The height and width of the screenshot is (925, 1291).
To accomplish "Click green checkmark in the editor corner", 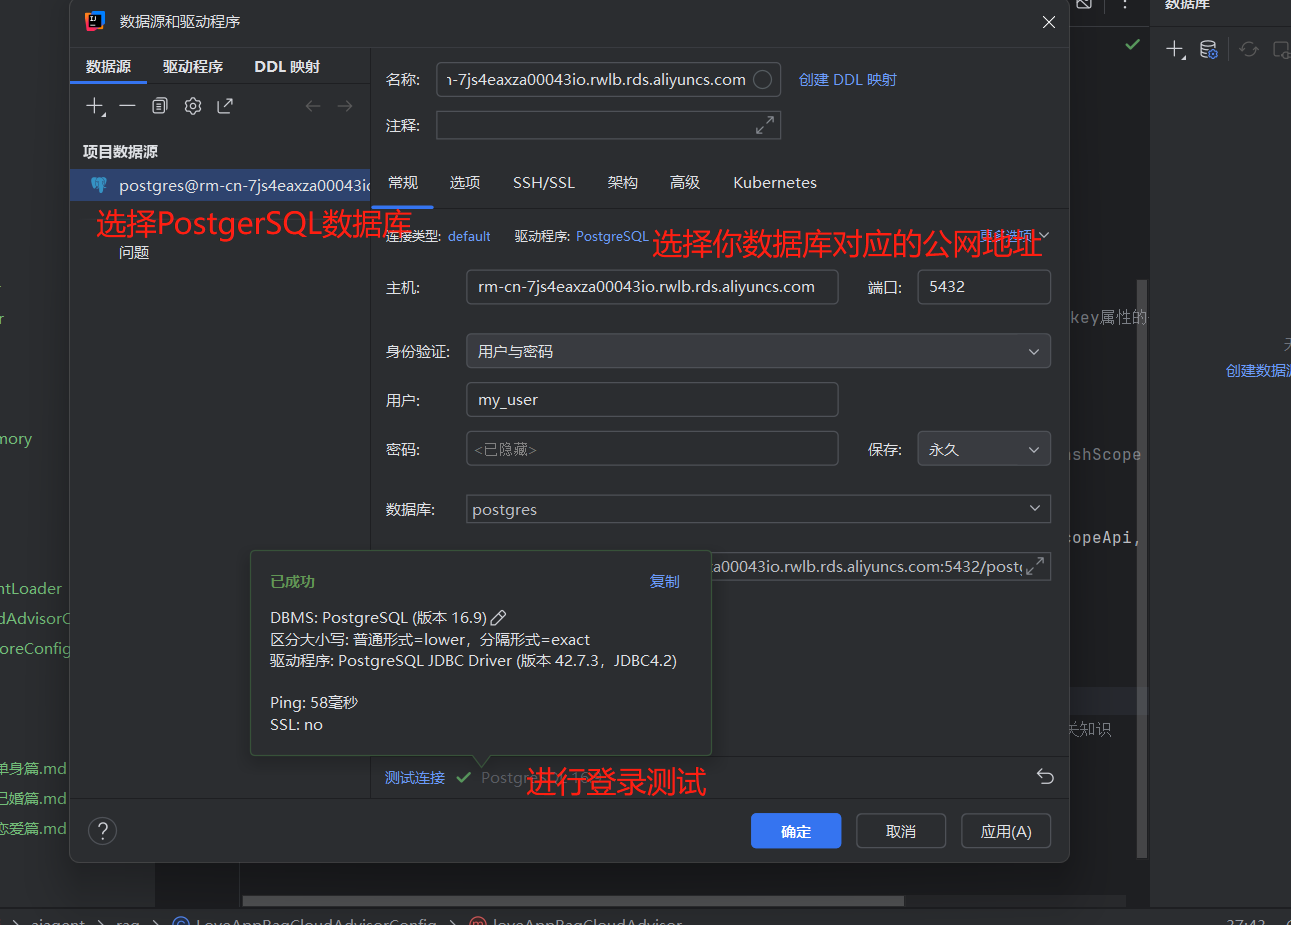I will [1132, 45].
